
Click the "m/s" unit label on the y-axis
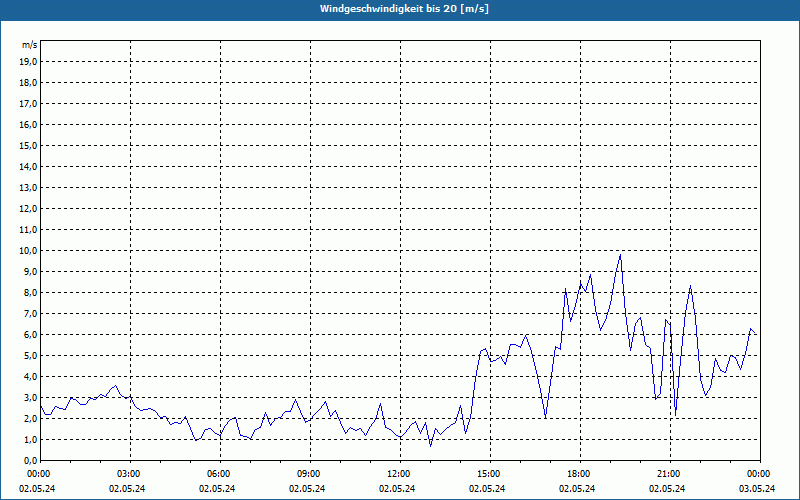pos(30,45)
